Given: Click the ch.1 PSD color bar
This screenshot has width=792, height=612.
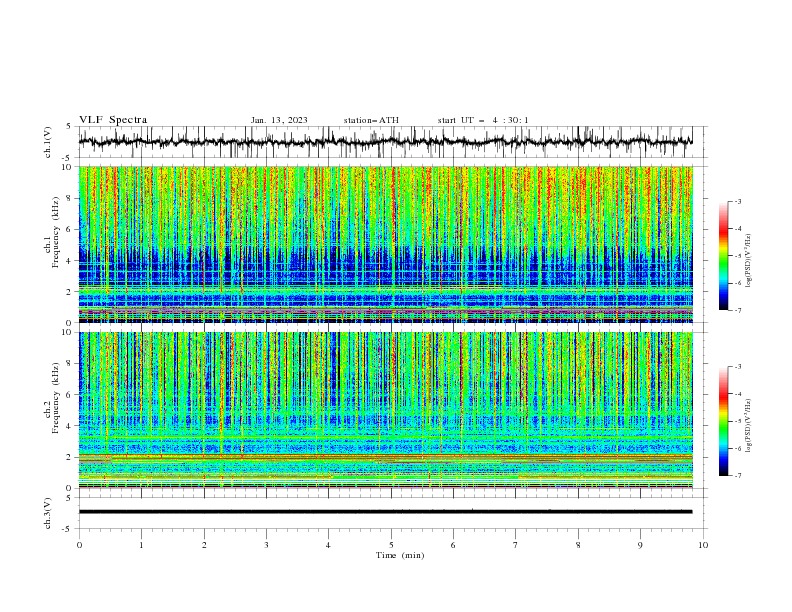Looking at the screenshot, I should (723, 256).
